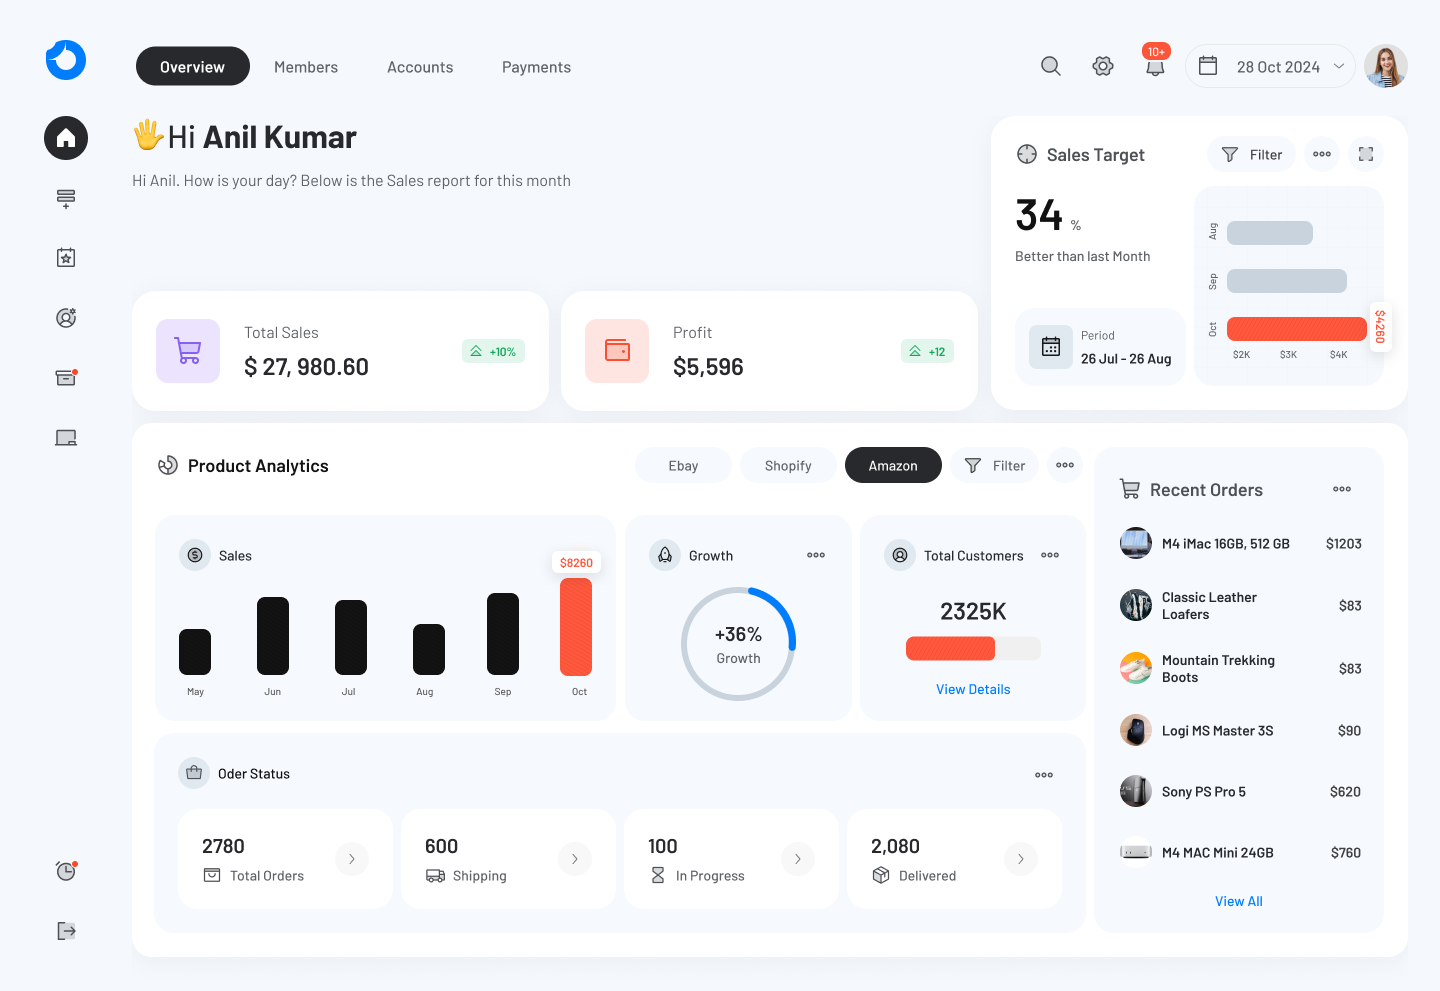Open the Period 26 Jul - 26 Aug selector

tap(1100, 347)
